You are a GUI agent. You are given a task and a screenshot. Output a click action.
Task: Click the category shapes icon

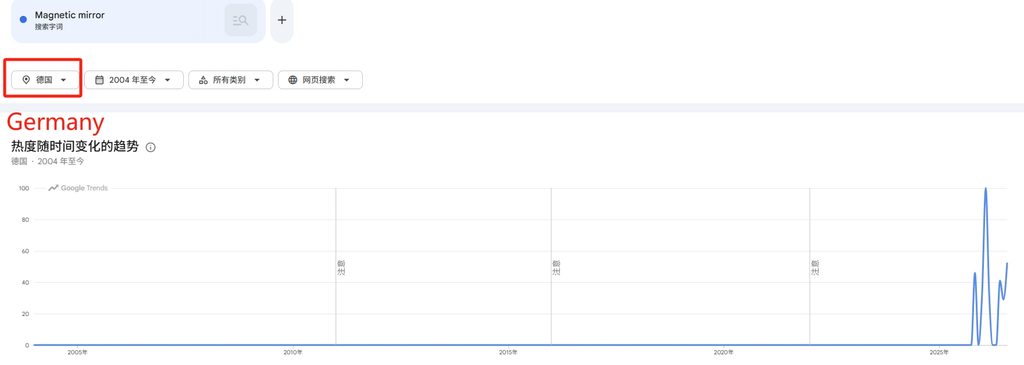click(x=203, y=80)
